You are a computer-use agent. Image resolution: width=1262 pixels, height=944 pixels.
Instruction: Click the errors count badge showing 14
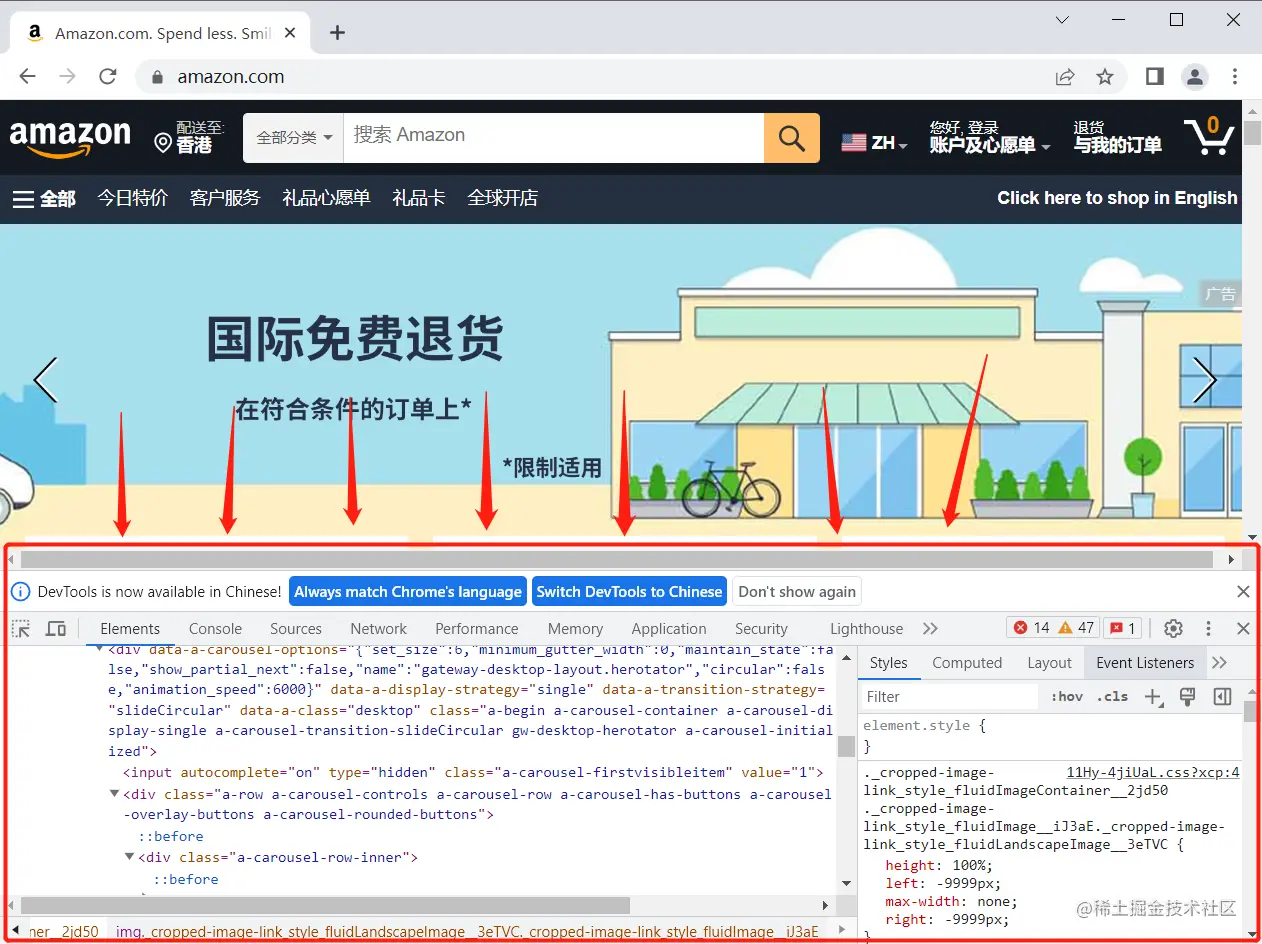pos(1031,628)
